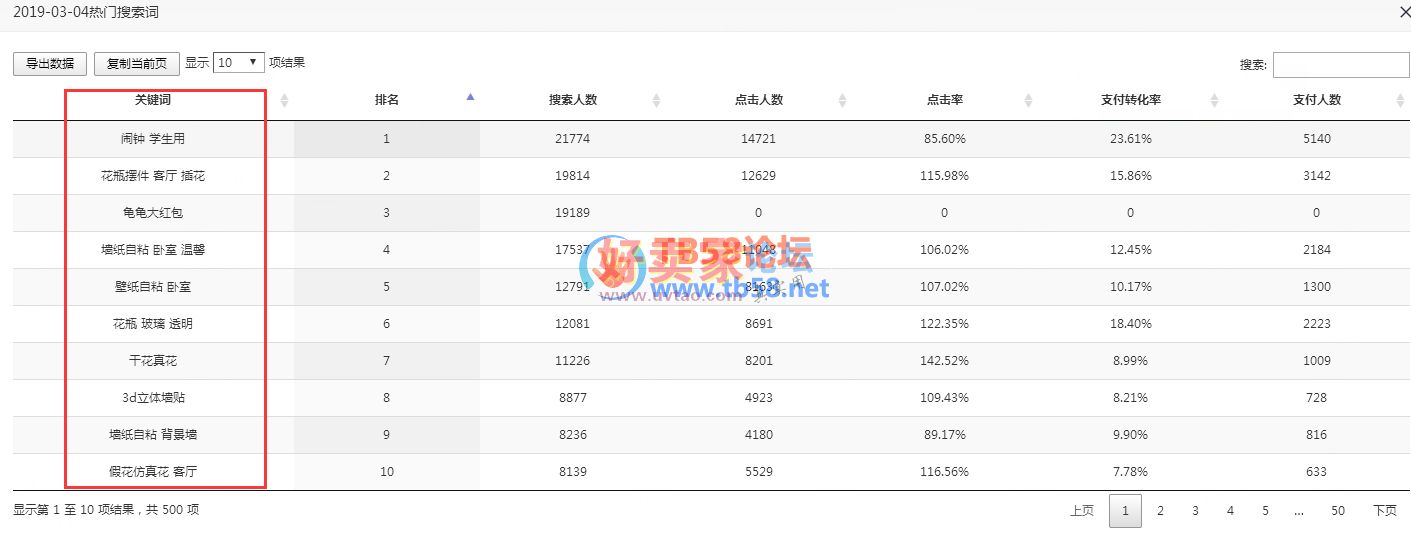Sort by 点击人数 column sort icon
The width and height of the screenshot is (1411, 536).
pyautogui.click(x=842, y=100)
